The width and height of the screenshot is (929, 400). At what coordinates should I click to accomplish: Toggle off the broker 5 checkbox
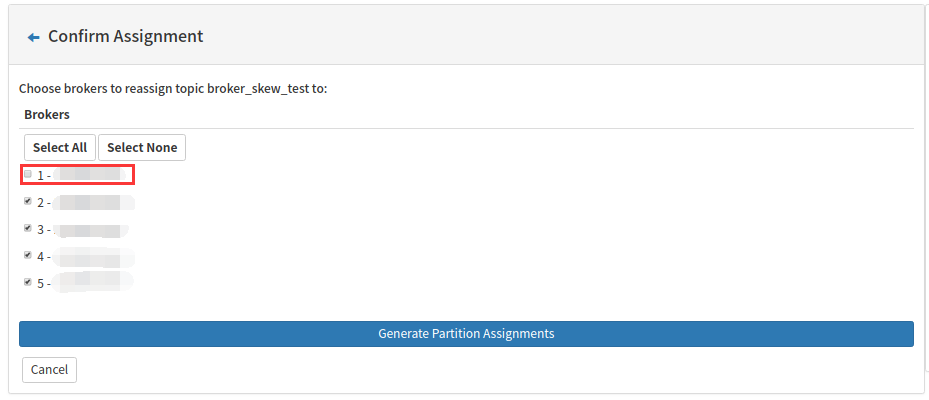[28, 282]
